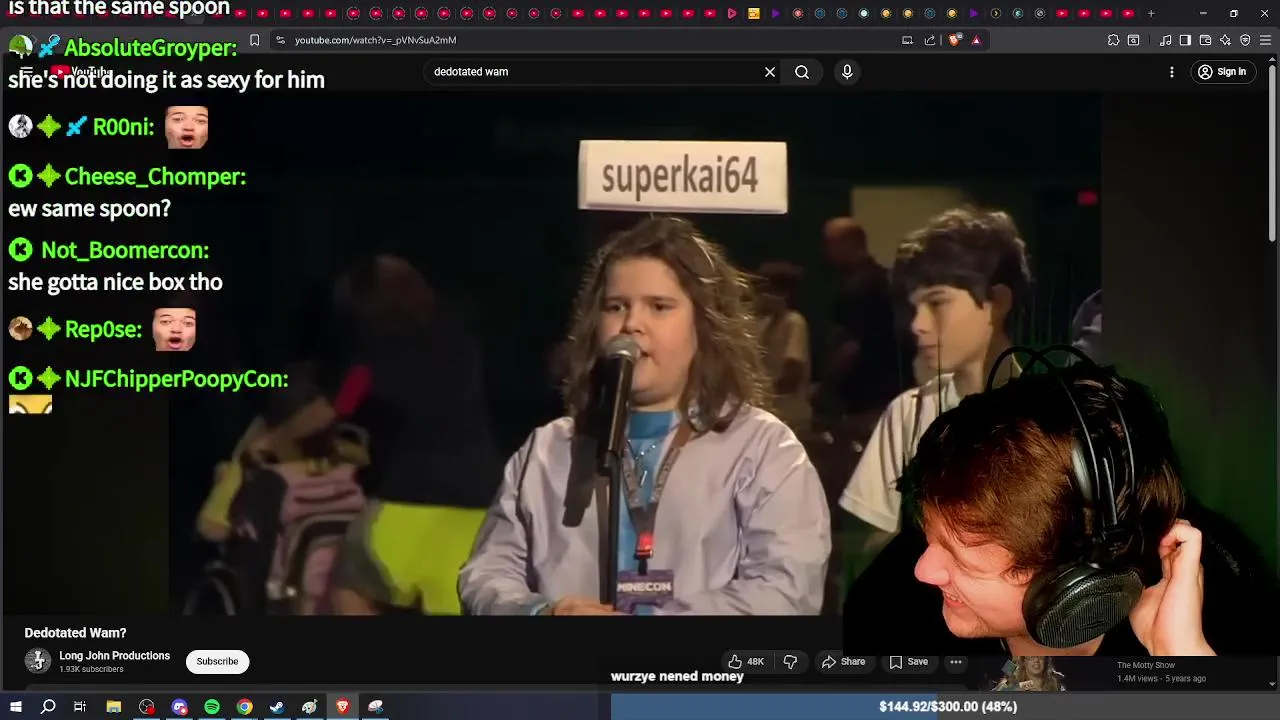This screenshot has width=1280, height=720.
Task: Click the share page icon in address bar
Action: [930, 40]
